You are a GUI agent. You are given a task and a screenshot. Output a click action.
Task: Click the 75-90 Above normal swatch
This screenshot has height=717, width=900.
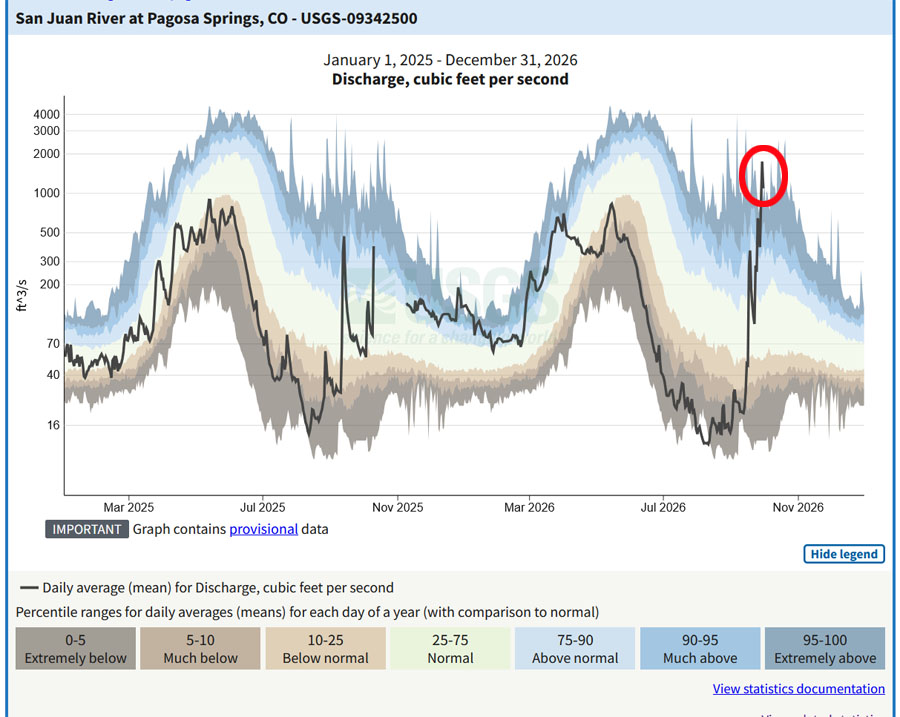pyautogui.click(x=575, y=649)
